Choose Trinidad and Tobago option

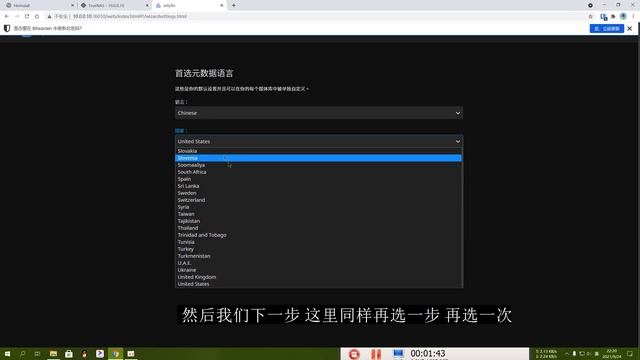click(318, 235)
